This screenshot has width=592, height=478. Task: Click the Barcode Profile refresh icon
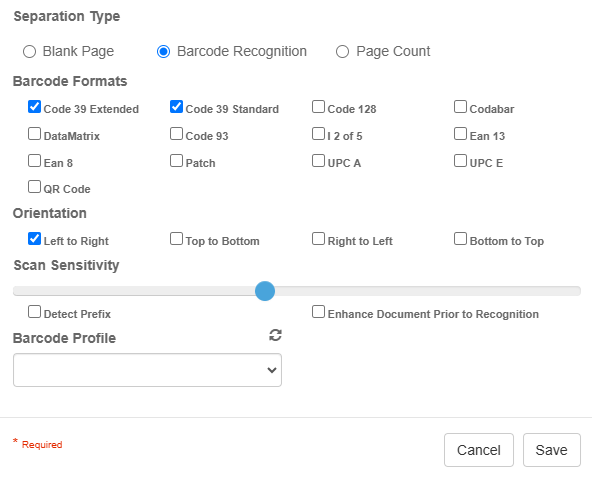[275, 335]
